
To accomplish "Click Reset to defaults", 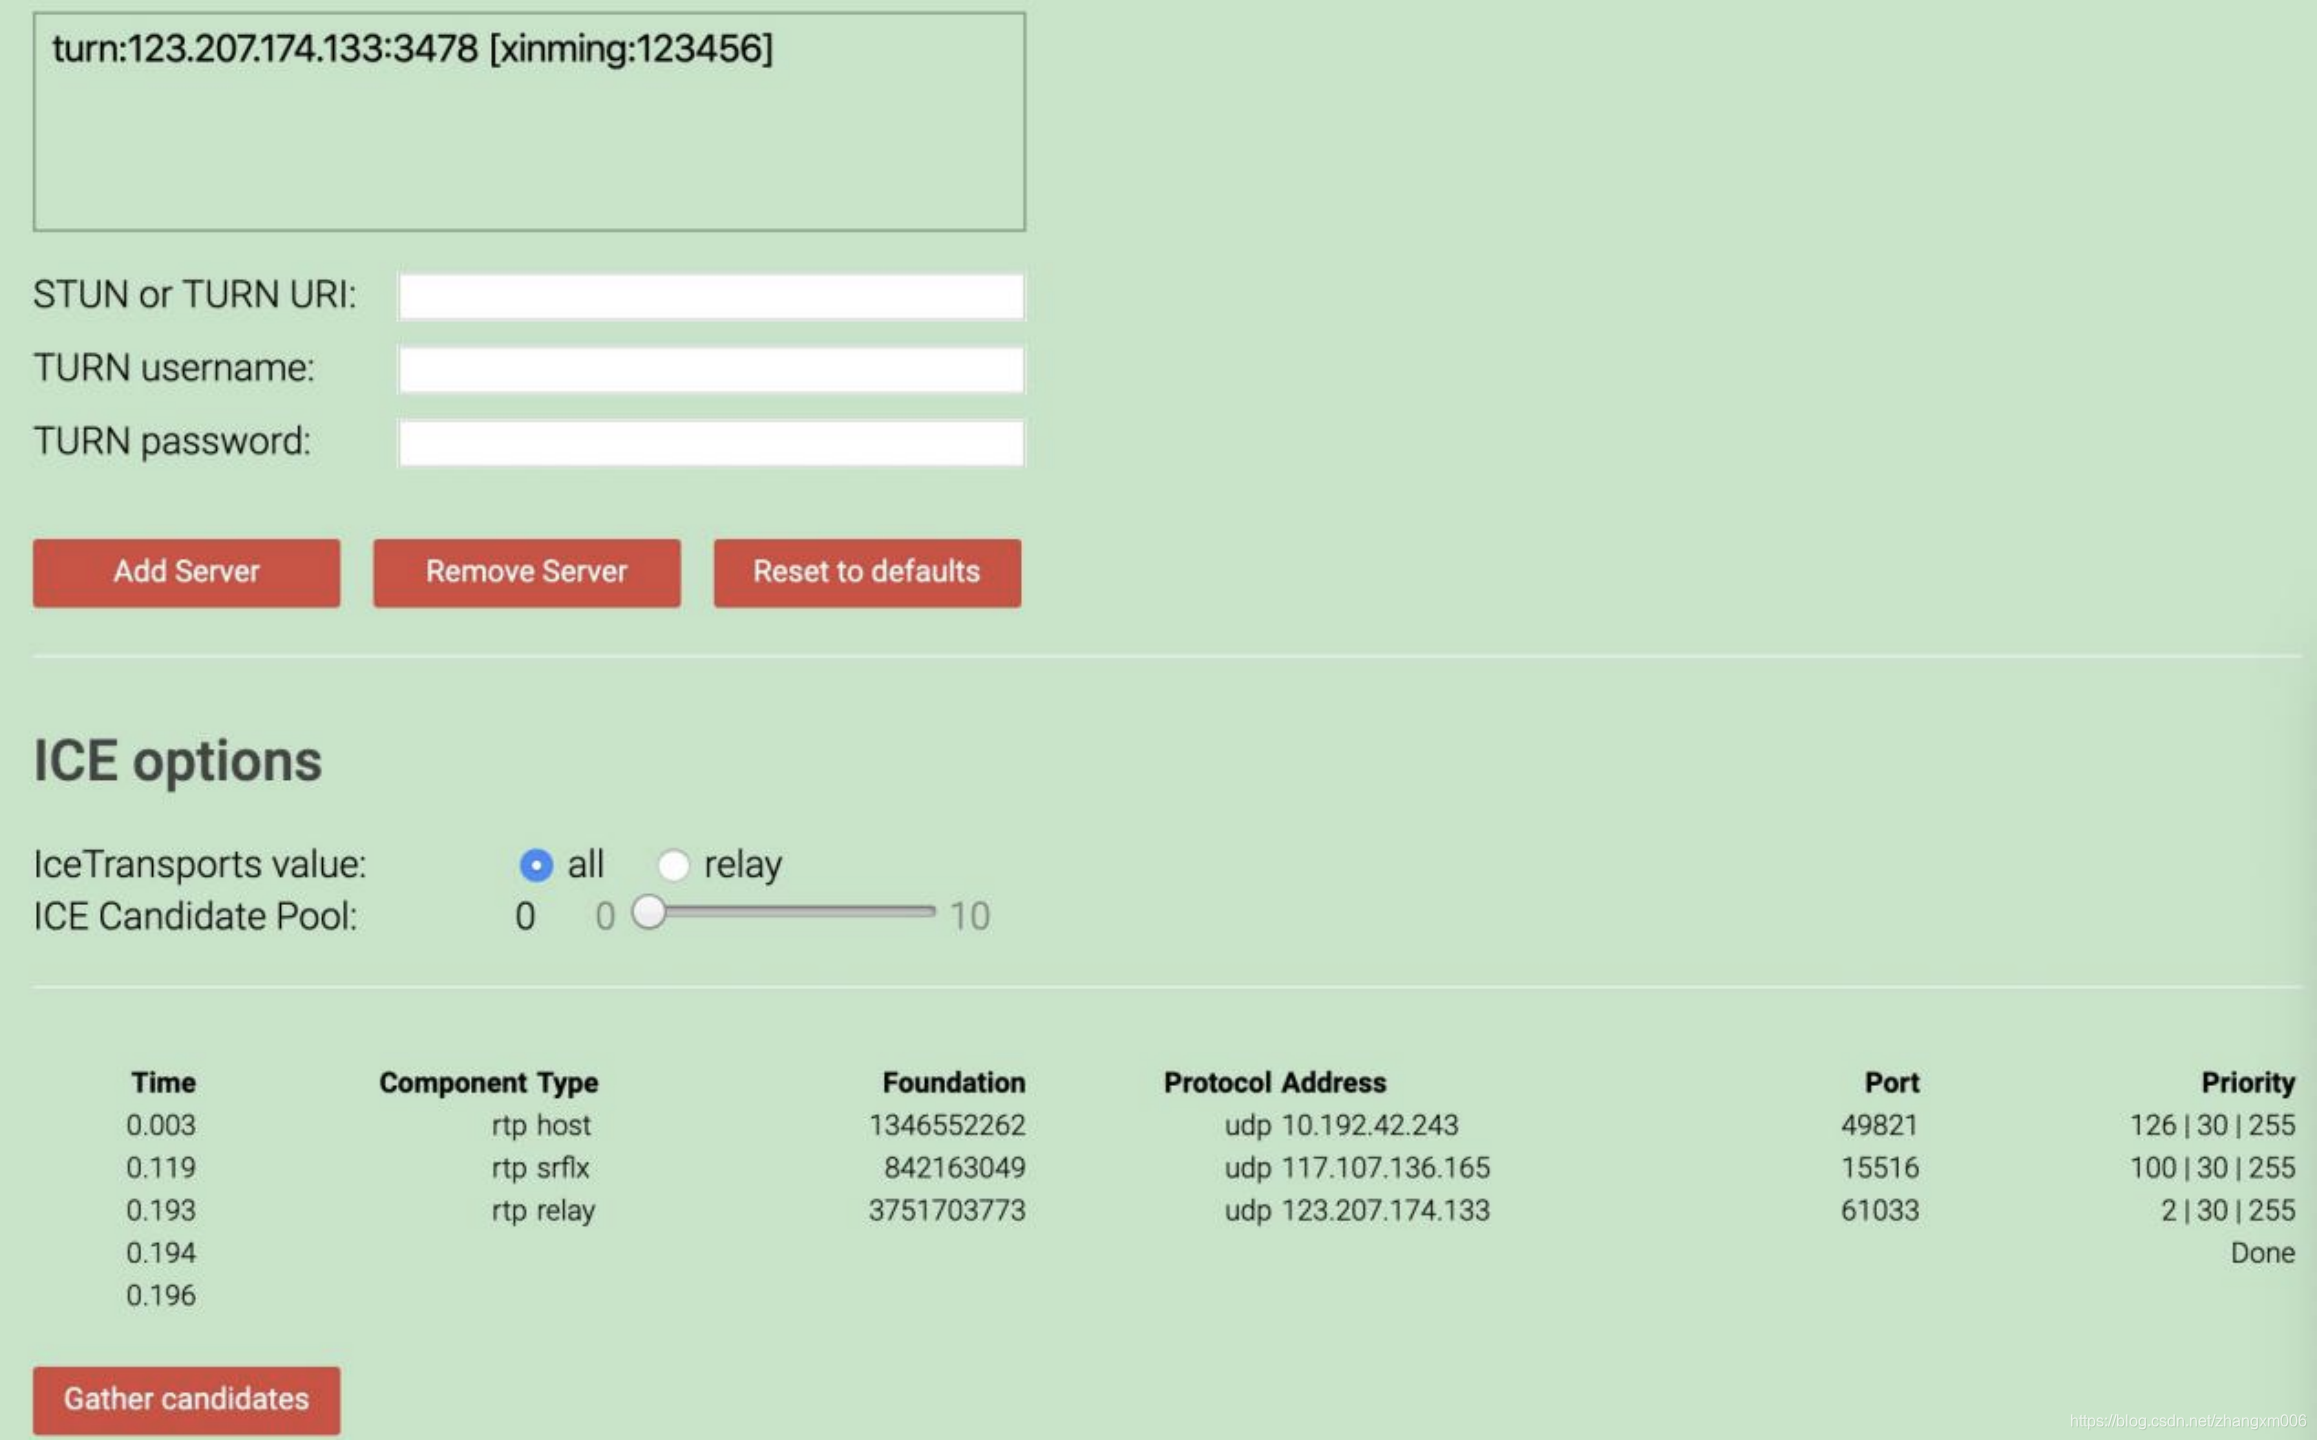I will coord(866,572).
